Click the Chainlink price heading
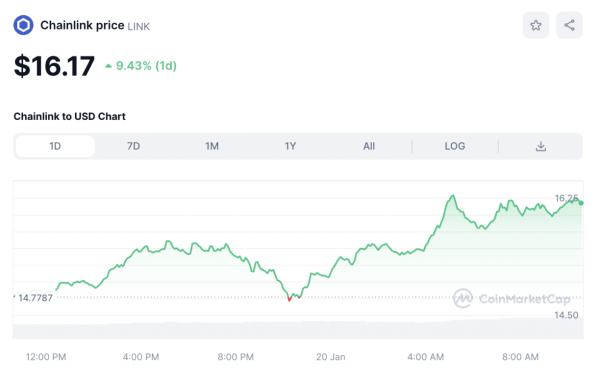 point(82,26)
